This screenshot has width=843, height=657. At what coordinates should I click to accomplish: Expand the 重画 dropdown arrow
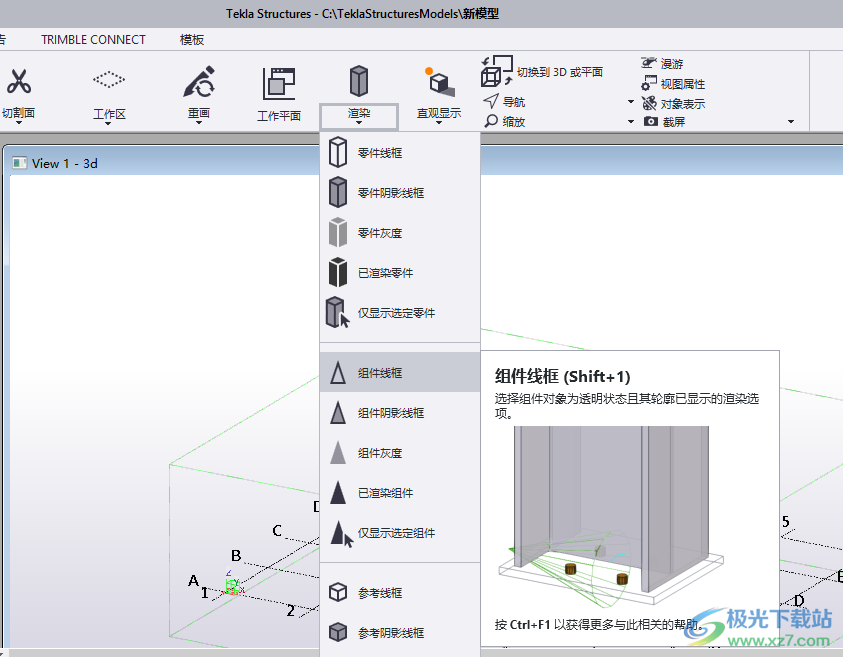(199, 123)
